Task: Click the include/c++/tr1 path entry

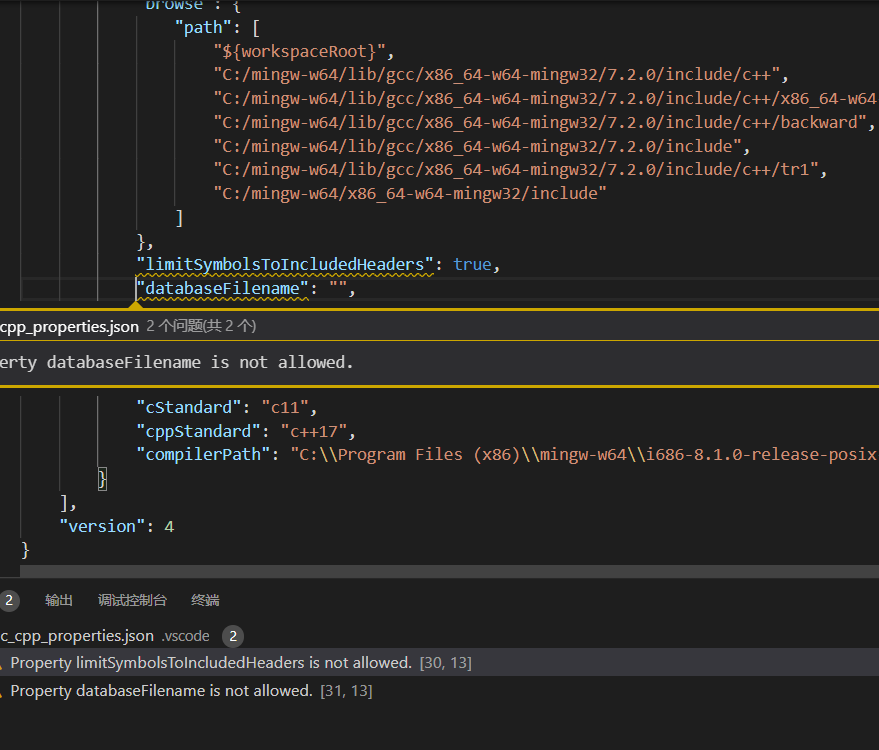Action: coord(516,169)
